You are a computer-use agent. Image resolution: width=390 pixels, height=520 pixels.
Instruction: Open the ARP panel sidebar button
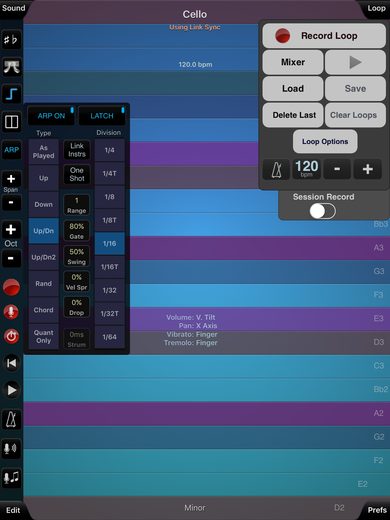click(11, 150)
